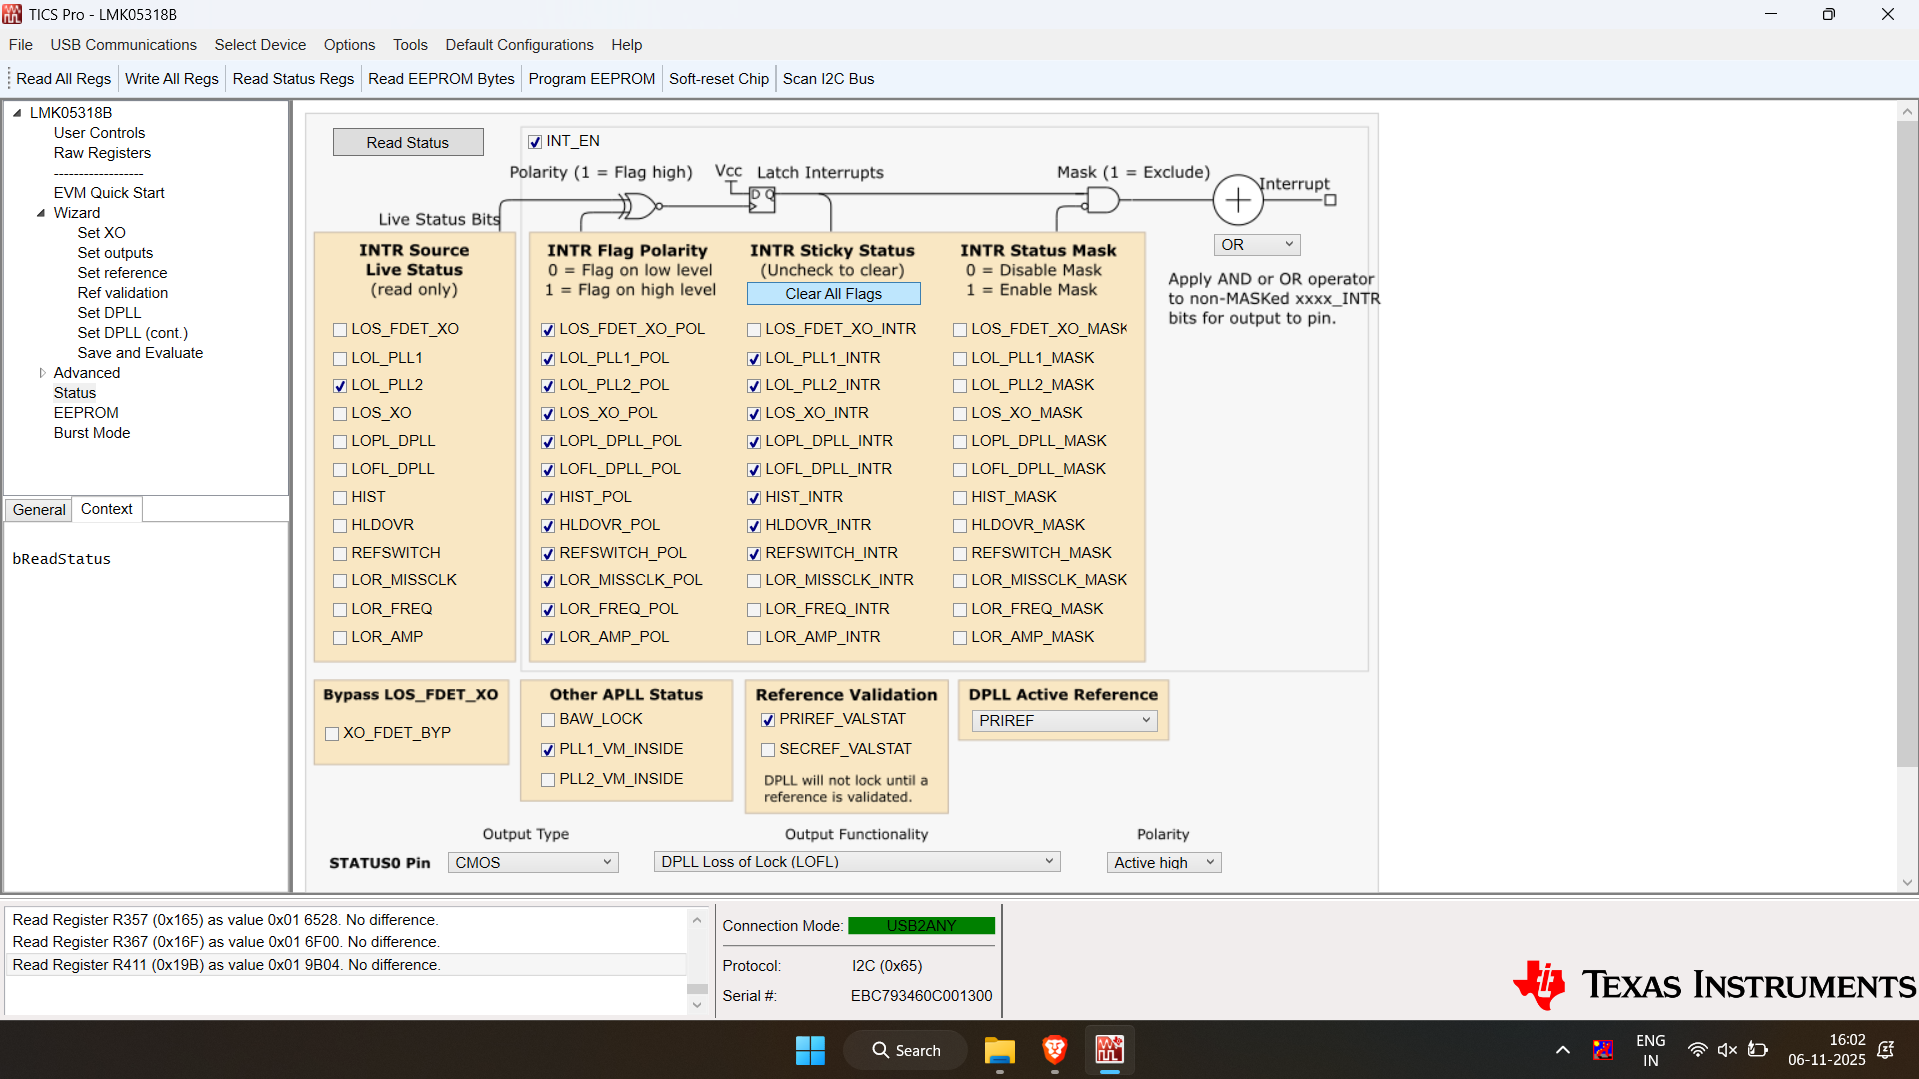Click the battery icon in the system tray

point(1758,1050)
